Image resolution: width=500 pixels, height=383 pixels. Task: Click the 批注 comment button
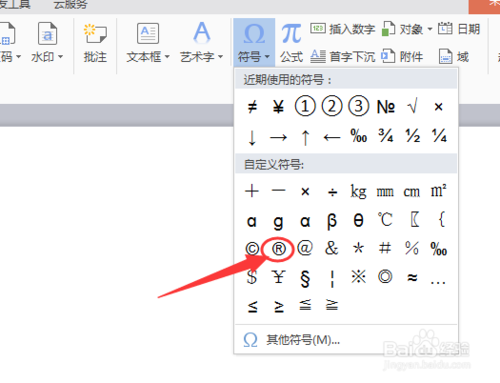pos(95,43)
